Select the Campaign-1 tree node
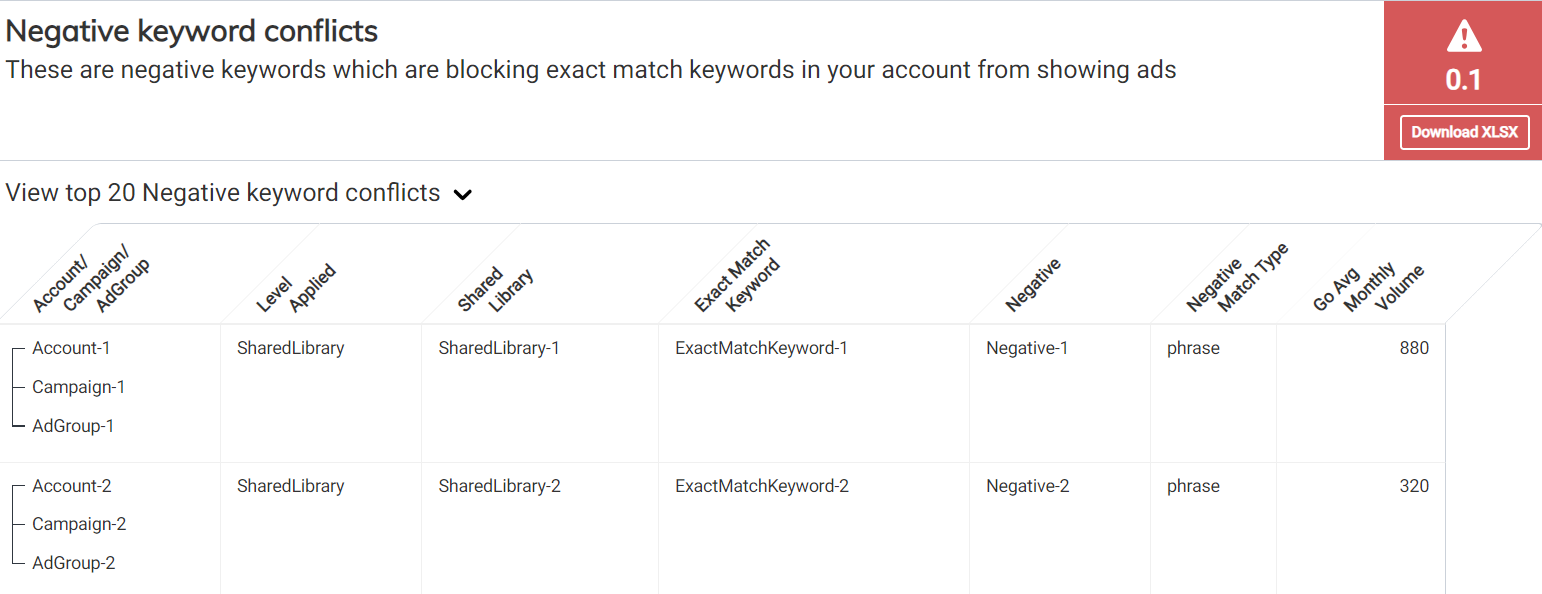Viewport: 1542px width, 594px height. (79, 387)
